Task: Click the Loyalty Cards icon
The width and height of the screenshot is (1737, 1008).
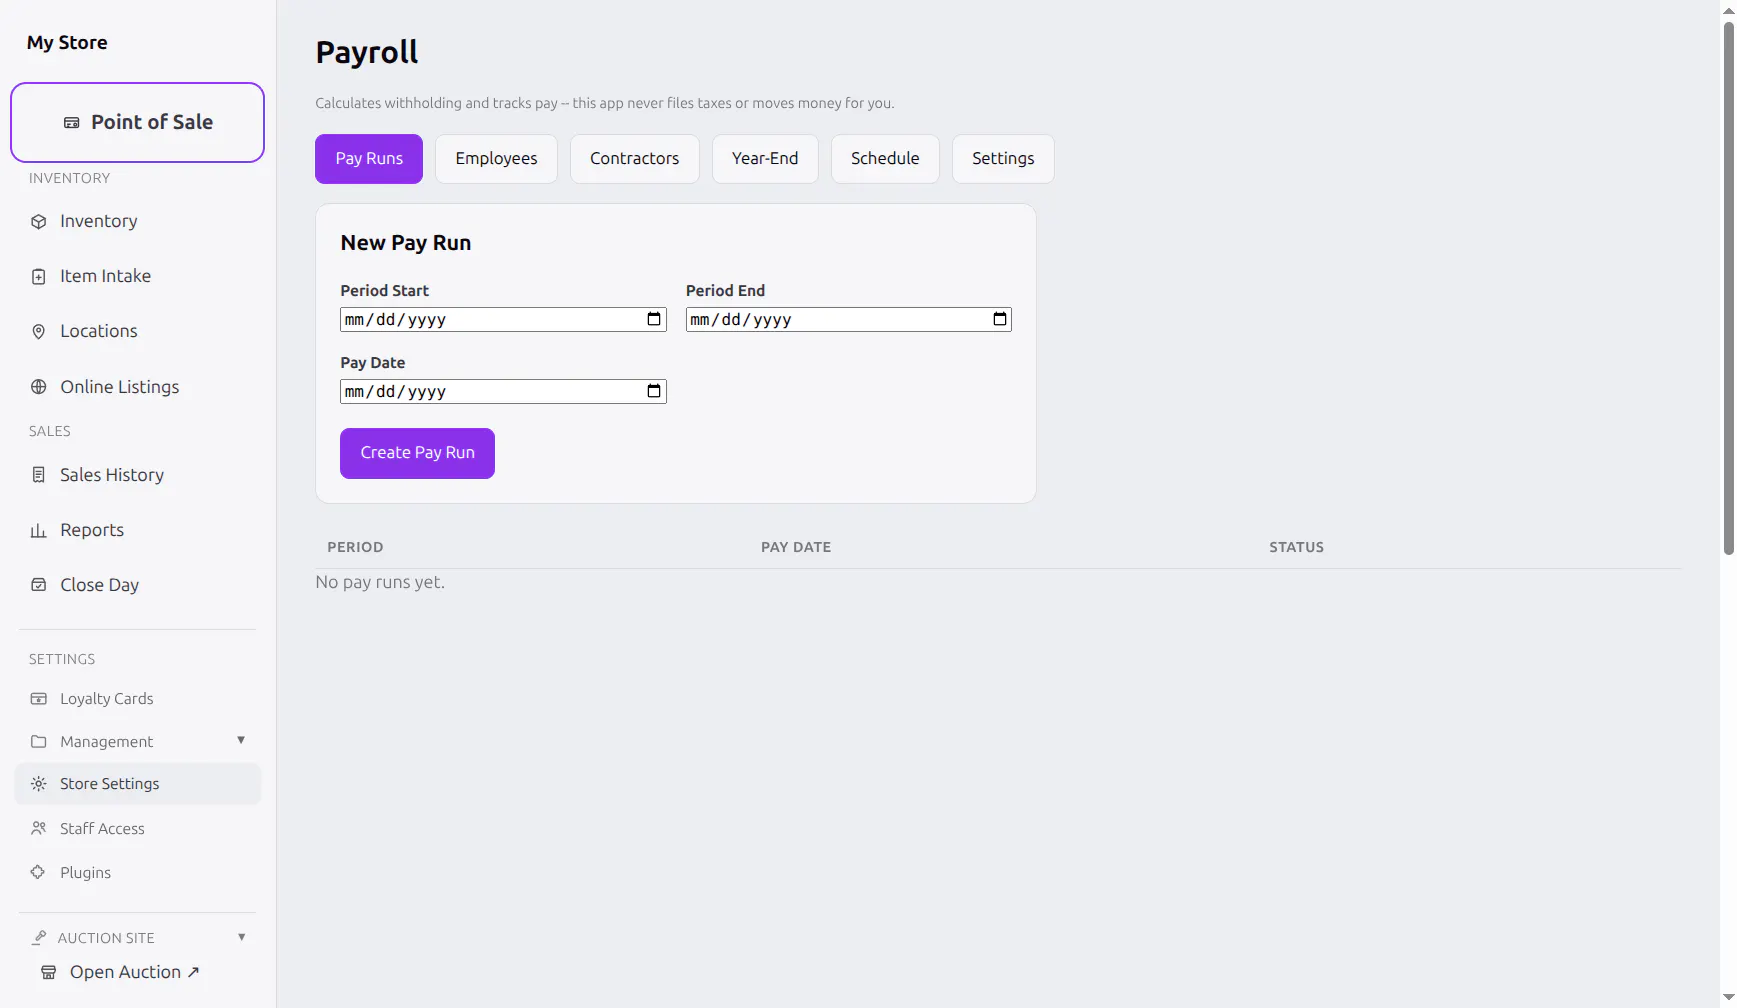Action: click(x=38, y=699)
